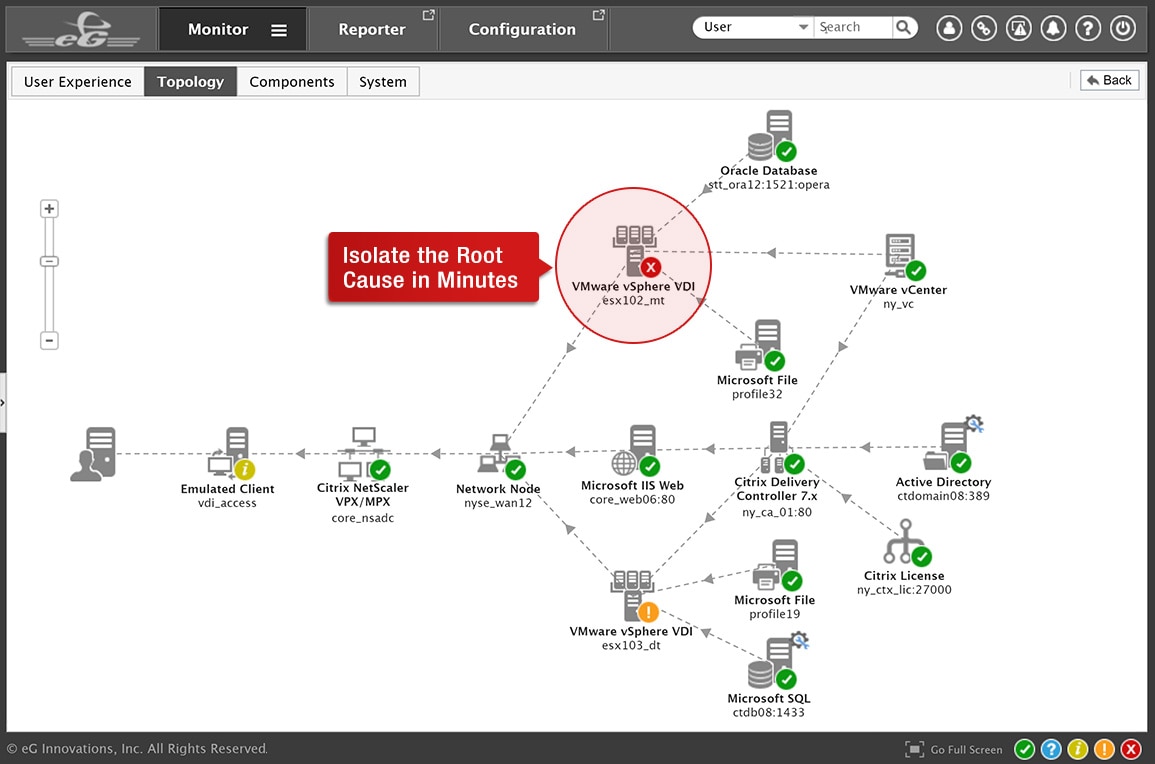Toggle the red critical status filter
1155x764 pixels.
click(x=1131, y=749)
